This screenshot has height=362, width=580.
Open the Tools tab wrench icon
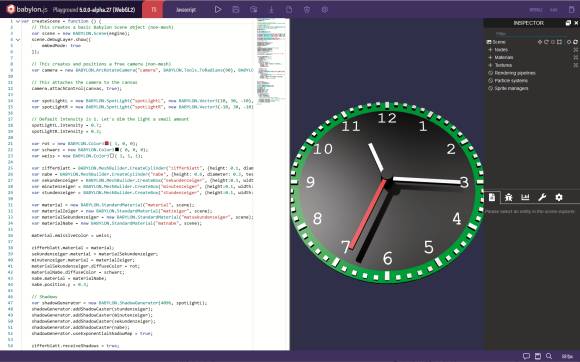click(542, 197)
